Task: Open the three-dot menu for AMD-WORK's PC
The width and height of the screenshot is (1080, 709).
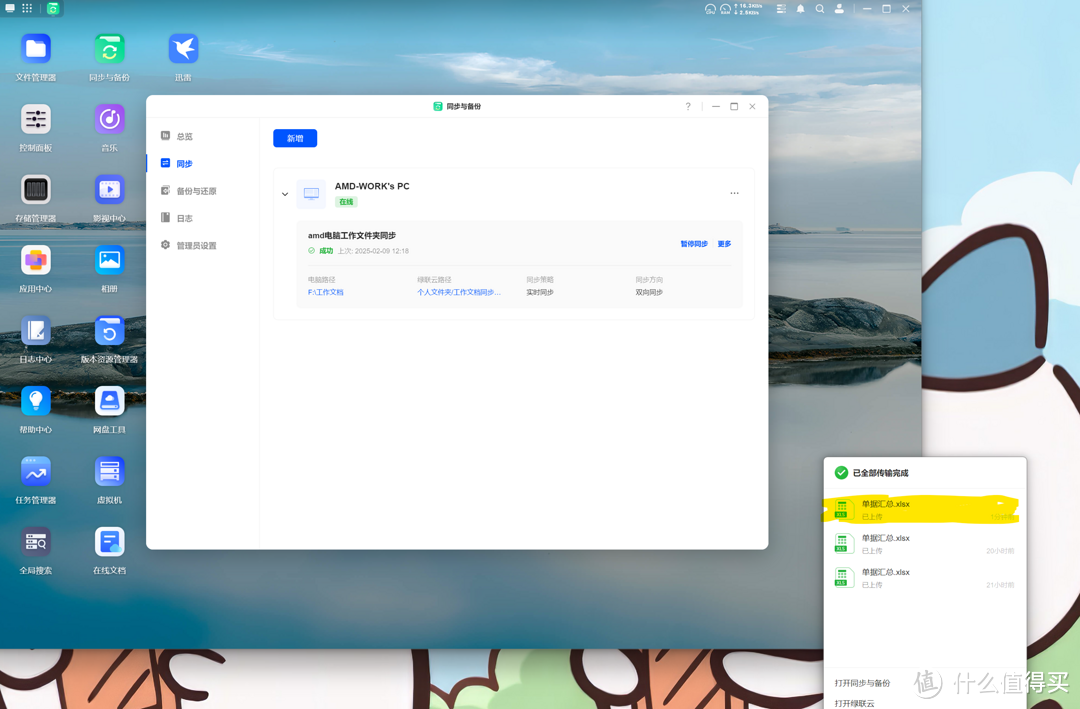Action: click(x=734, y=194)
